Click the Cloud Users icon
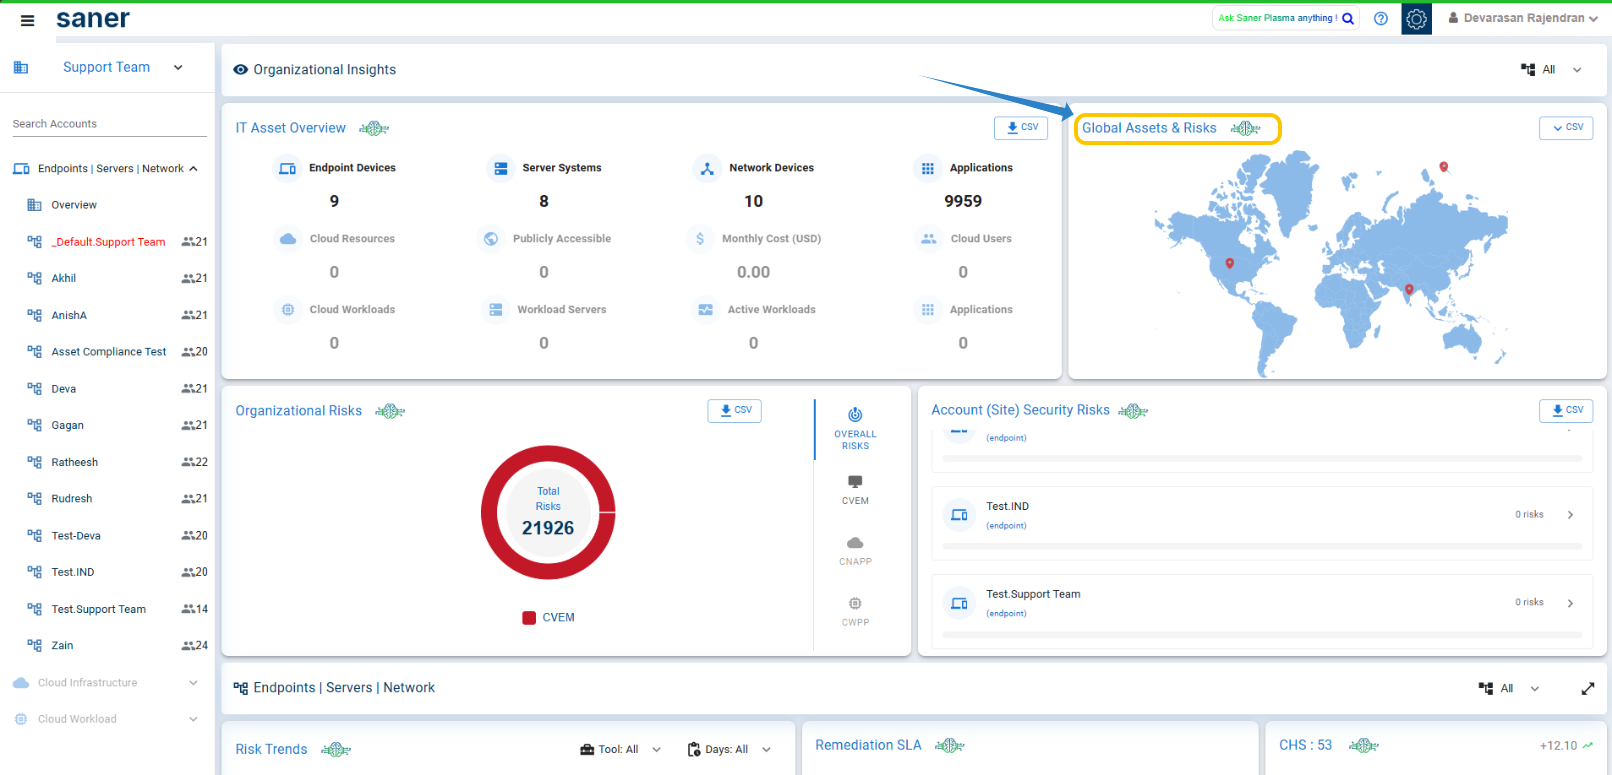Image resolution: width=1612 pixels, height=775 pixels. pyautogui.click(x=929, y=239)
